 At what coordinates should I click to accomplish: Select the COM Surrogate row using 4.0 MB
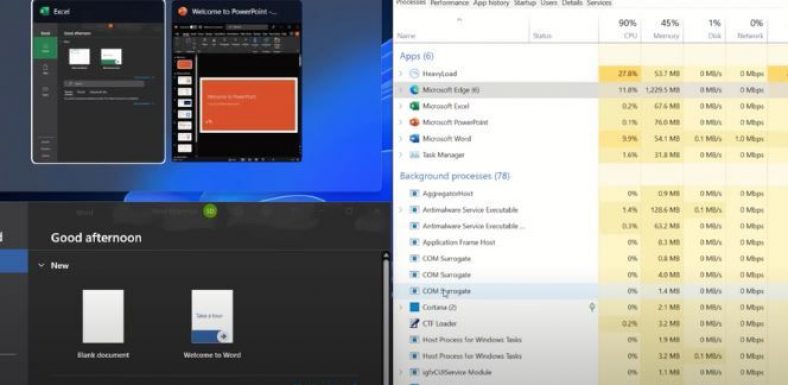tap(591, 275)
